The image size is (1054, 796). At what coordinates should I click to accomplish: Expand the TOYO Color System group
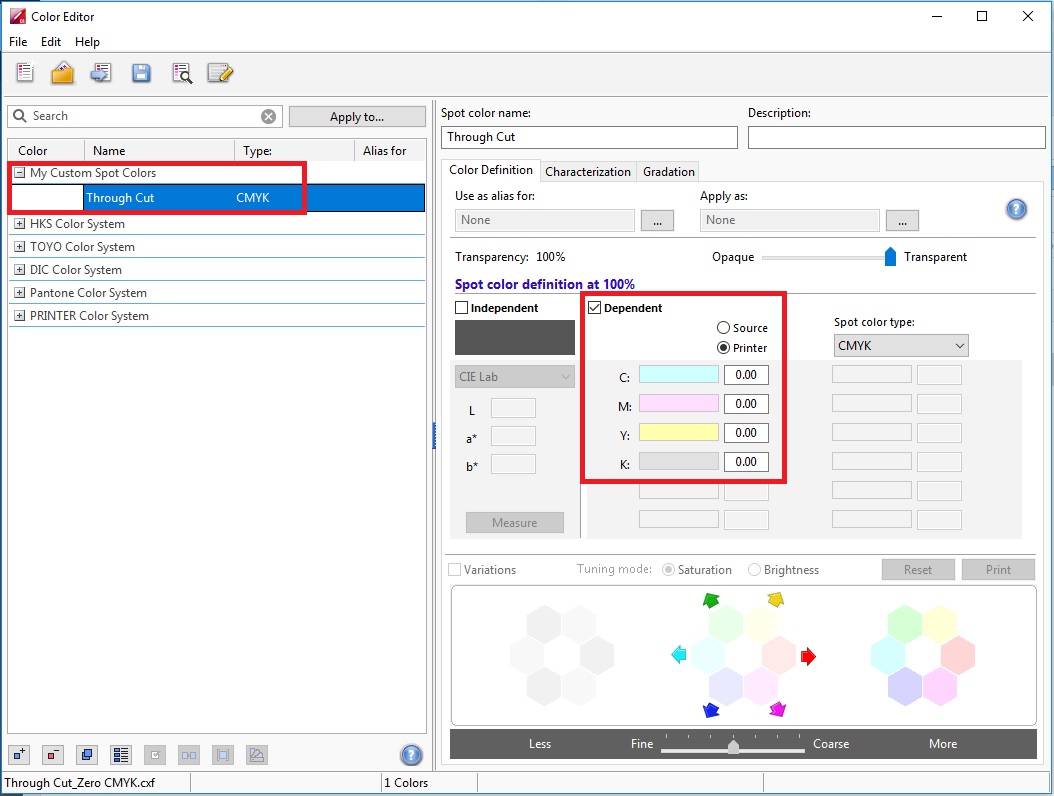[19, 247]
